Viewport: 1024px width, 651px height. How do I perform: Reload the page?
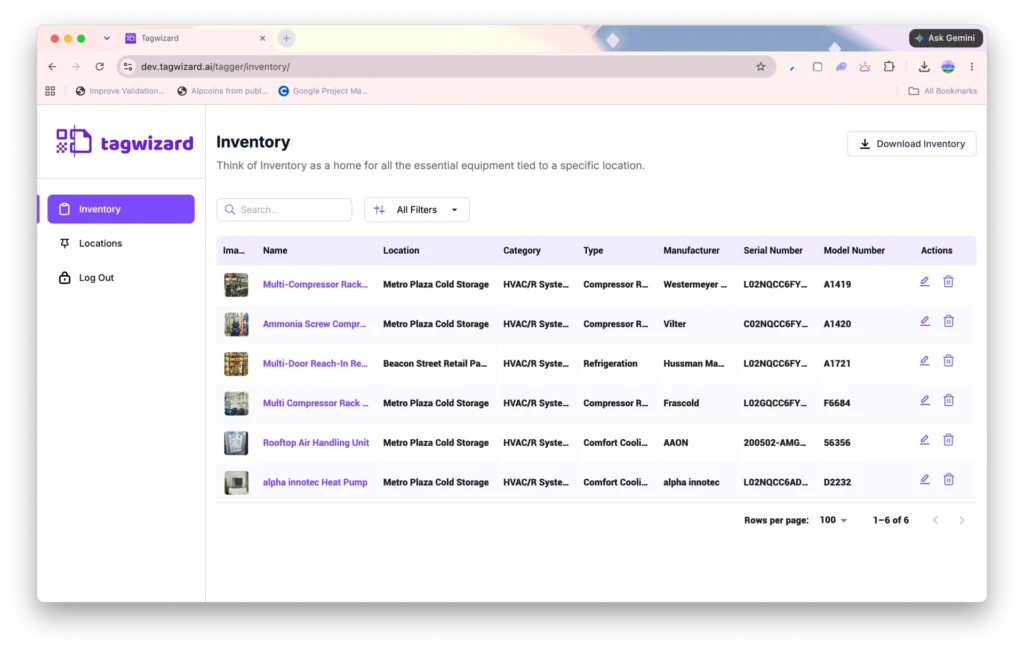click(99, 67)
